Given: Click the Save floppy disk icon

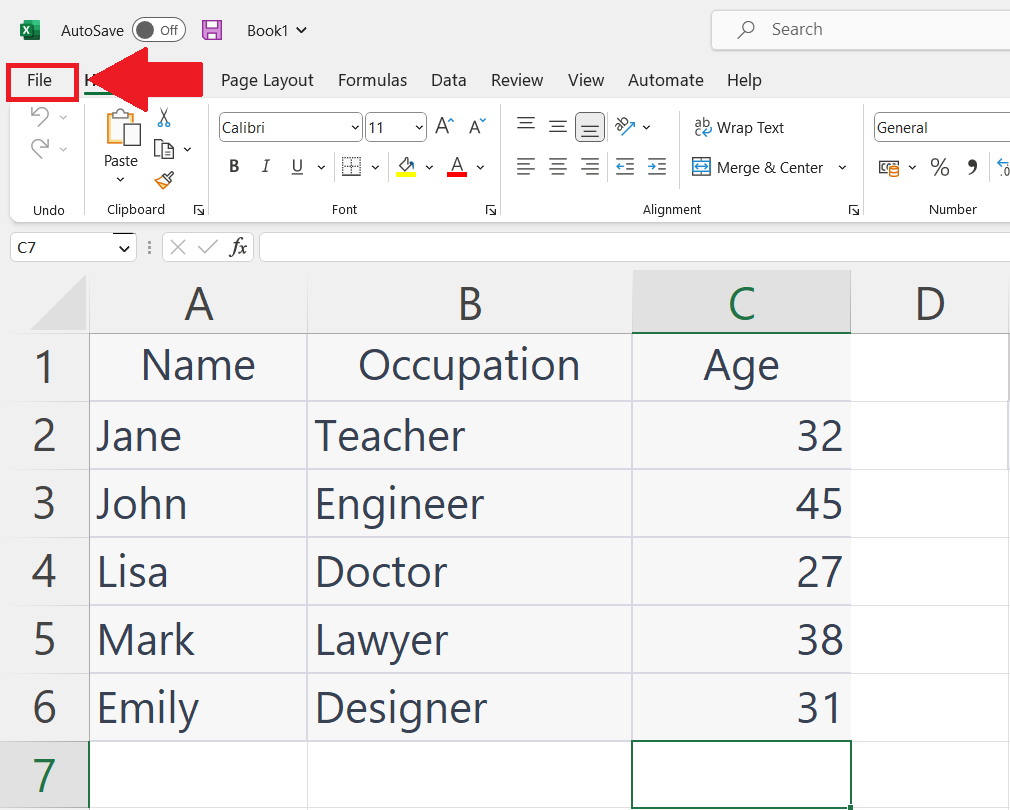Looking at the screenshot, I should (212, 30).
